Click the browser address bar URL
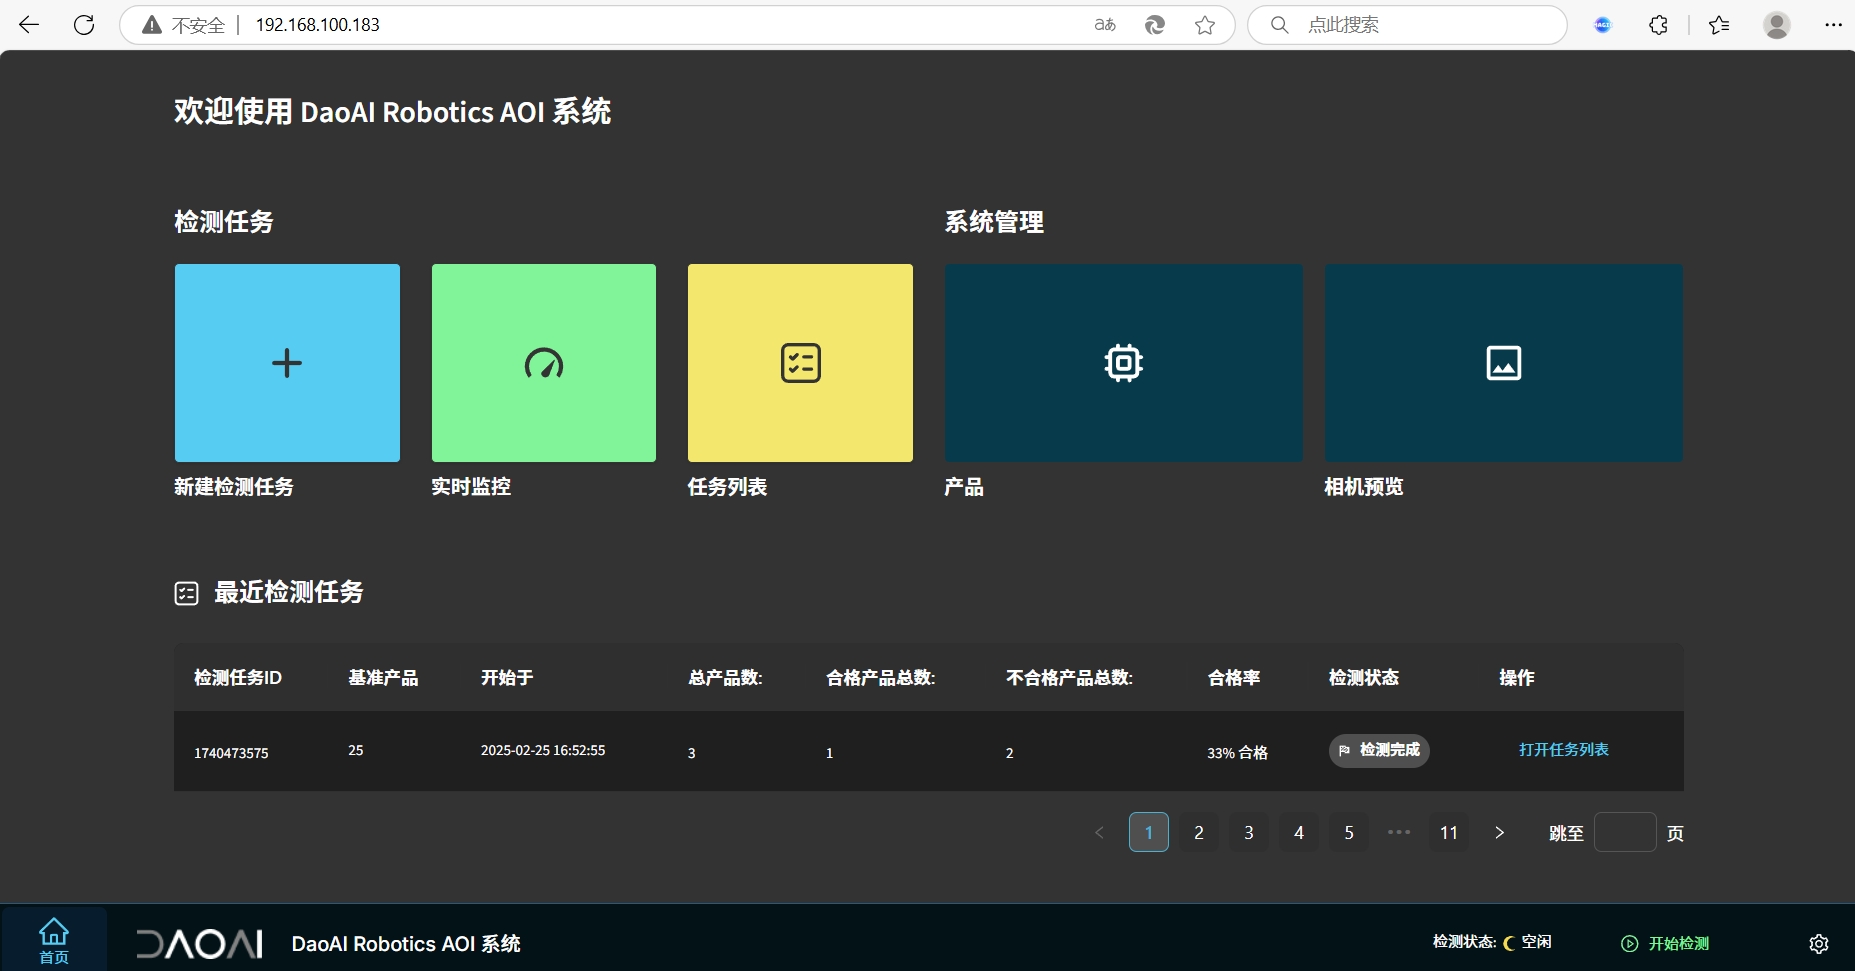 [317, 25]
